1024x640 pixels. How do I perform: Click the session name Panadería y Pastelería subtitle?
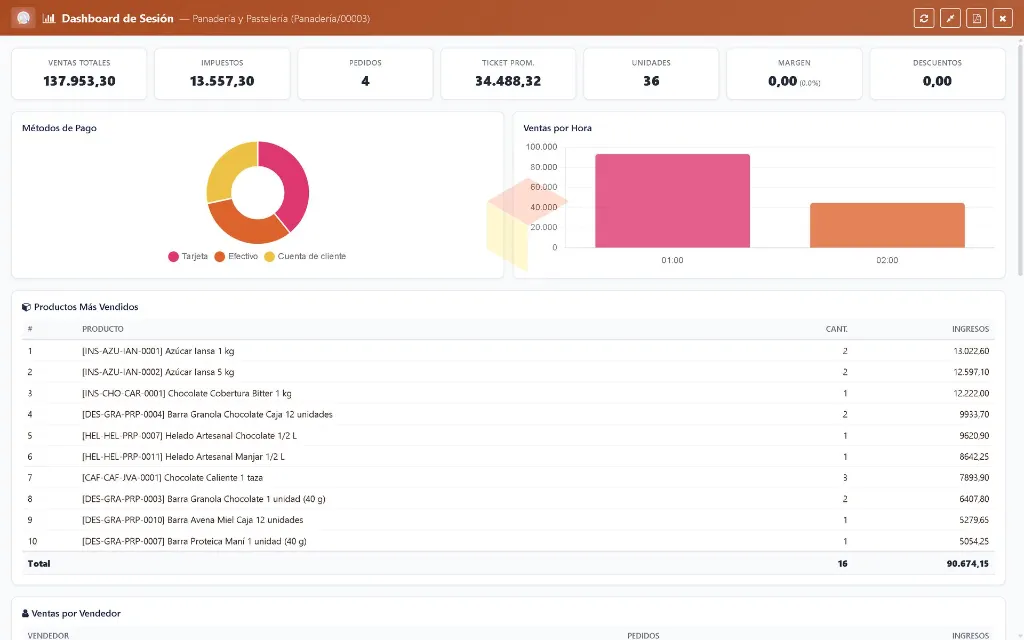click(x=281, y=19)
